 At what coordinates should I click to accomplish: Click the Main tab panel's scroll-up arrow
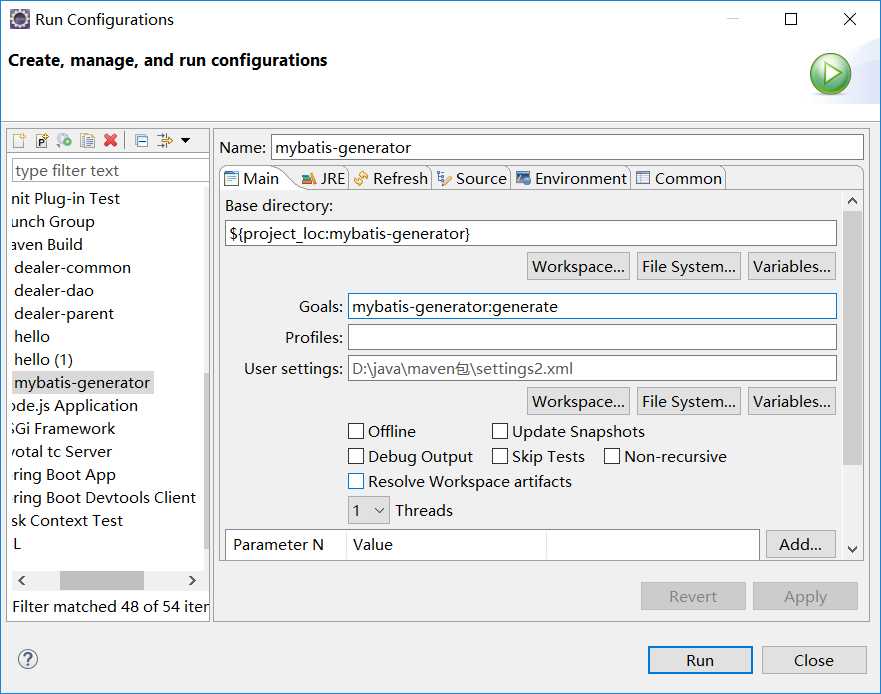(x=852, y=201)
